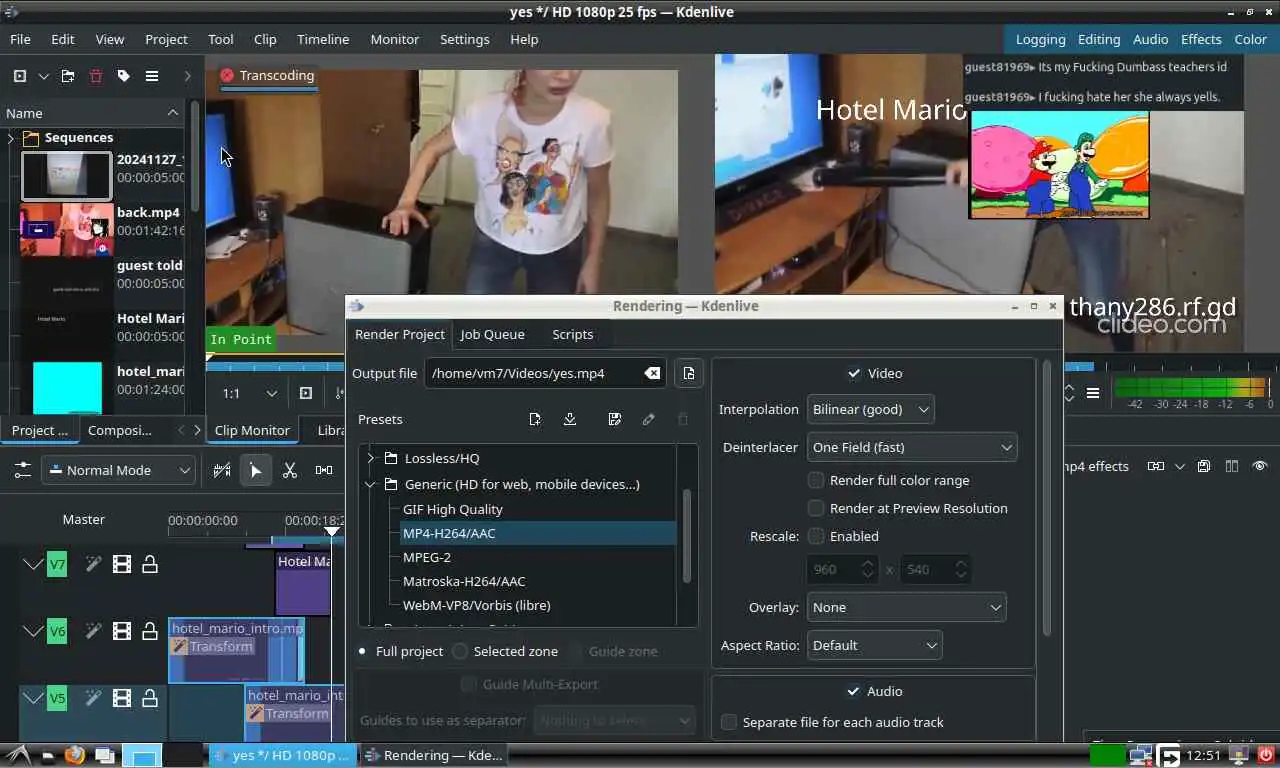Open the Overlay dropdown
1280x768 pixels.
click(x=906, y=607)
